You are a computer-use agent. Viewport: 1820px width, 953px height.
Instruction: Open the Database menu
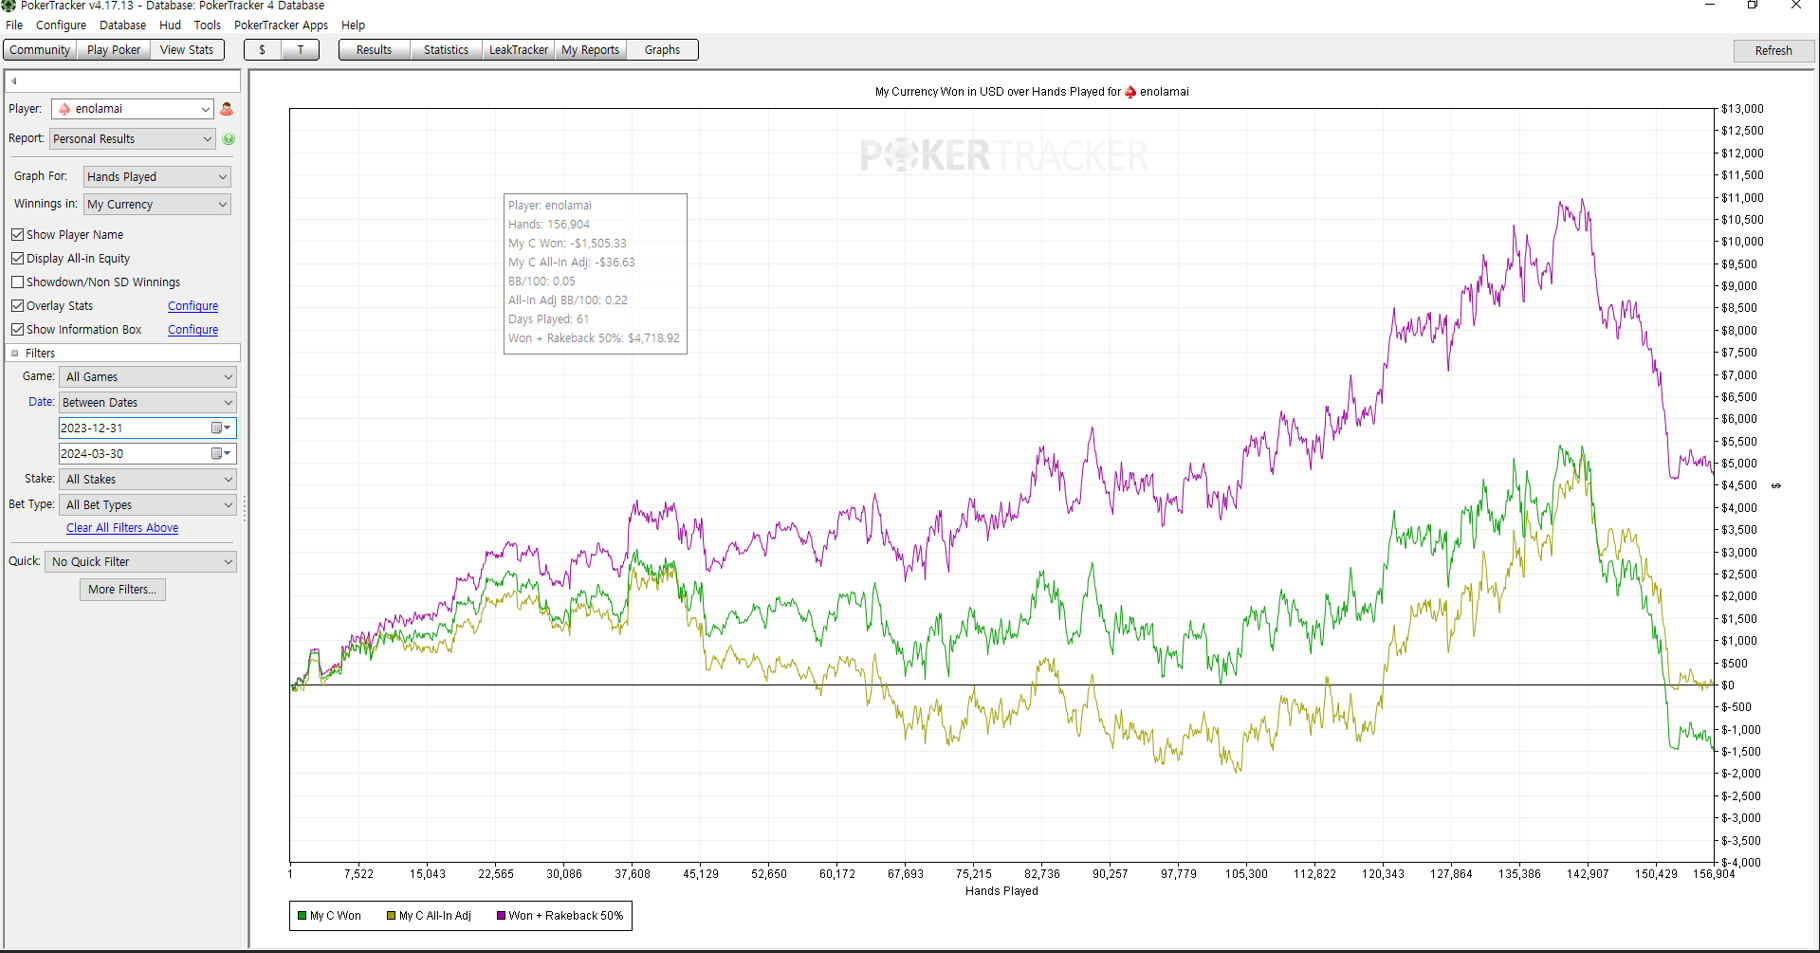click(123, 25)
